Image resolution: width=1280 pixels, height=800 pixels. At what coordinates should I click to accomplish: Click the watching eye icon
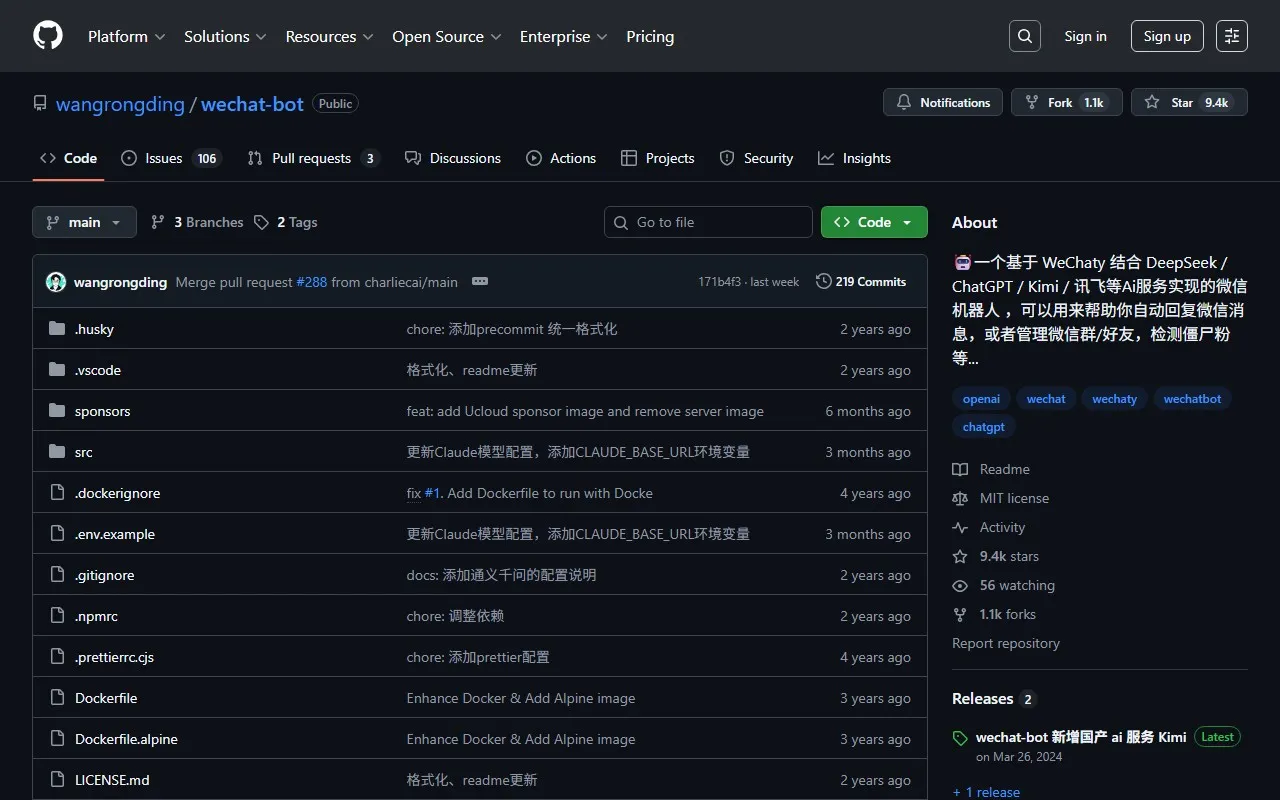960,585
